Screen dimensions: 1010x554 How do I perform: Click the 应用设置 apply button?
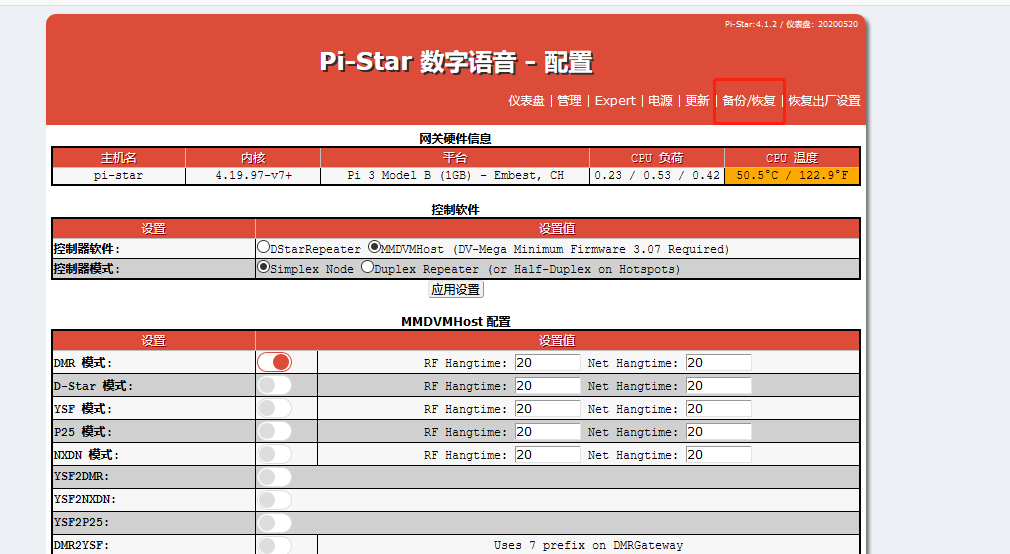pyautogui.click(x=456, y=290)
